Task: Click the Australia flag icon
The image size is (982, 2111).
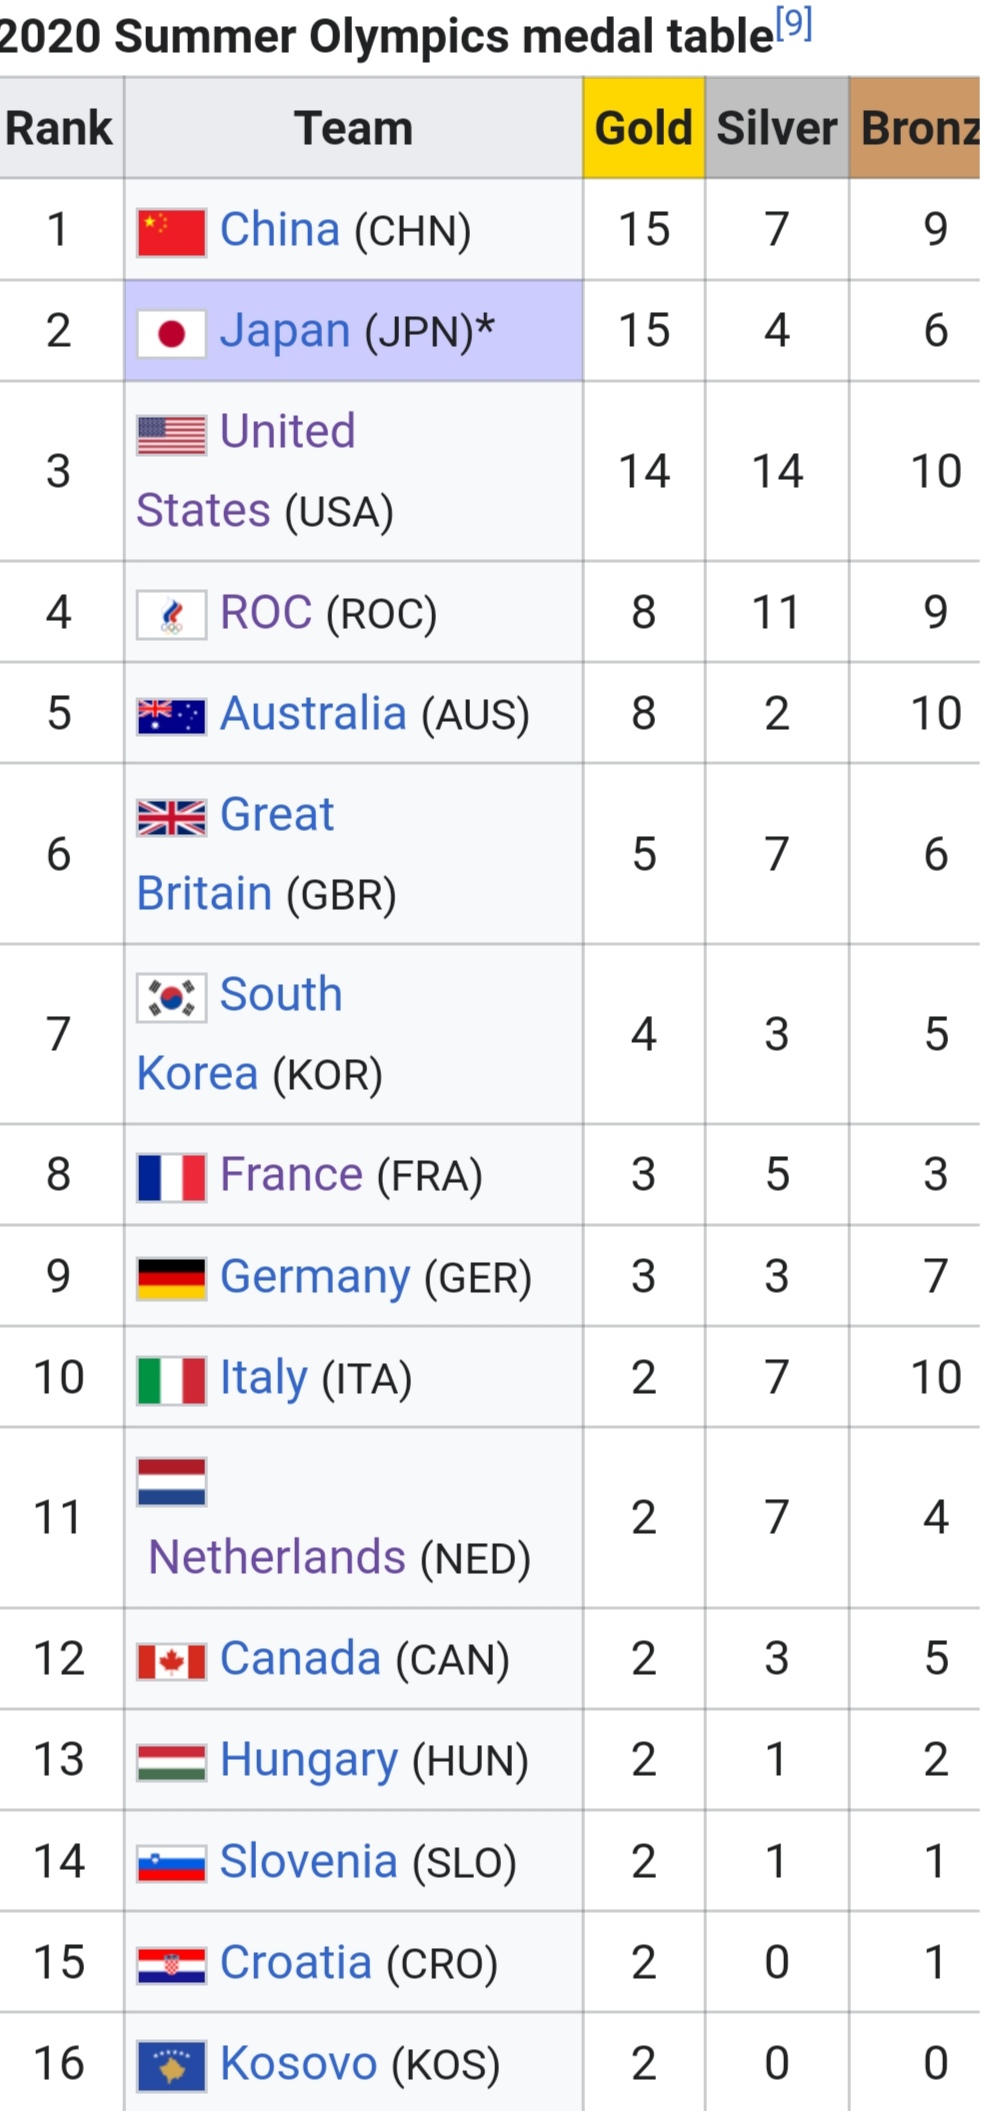Action: coord(171,717)
